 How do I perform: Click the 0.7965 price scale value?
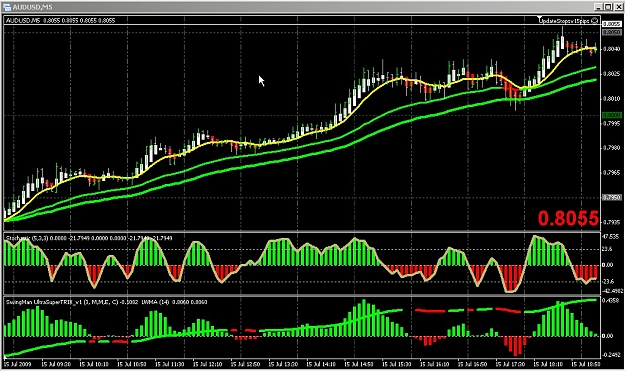[611, 173]
